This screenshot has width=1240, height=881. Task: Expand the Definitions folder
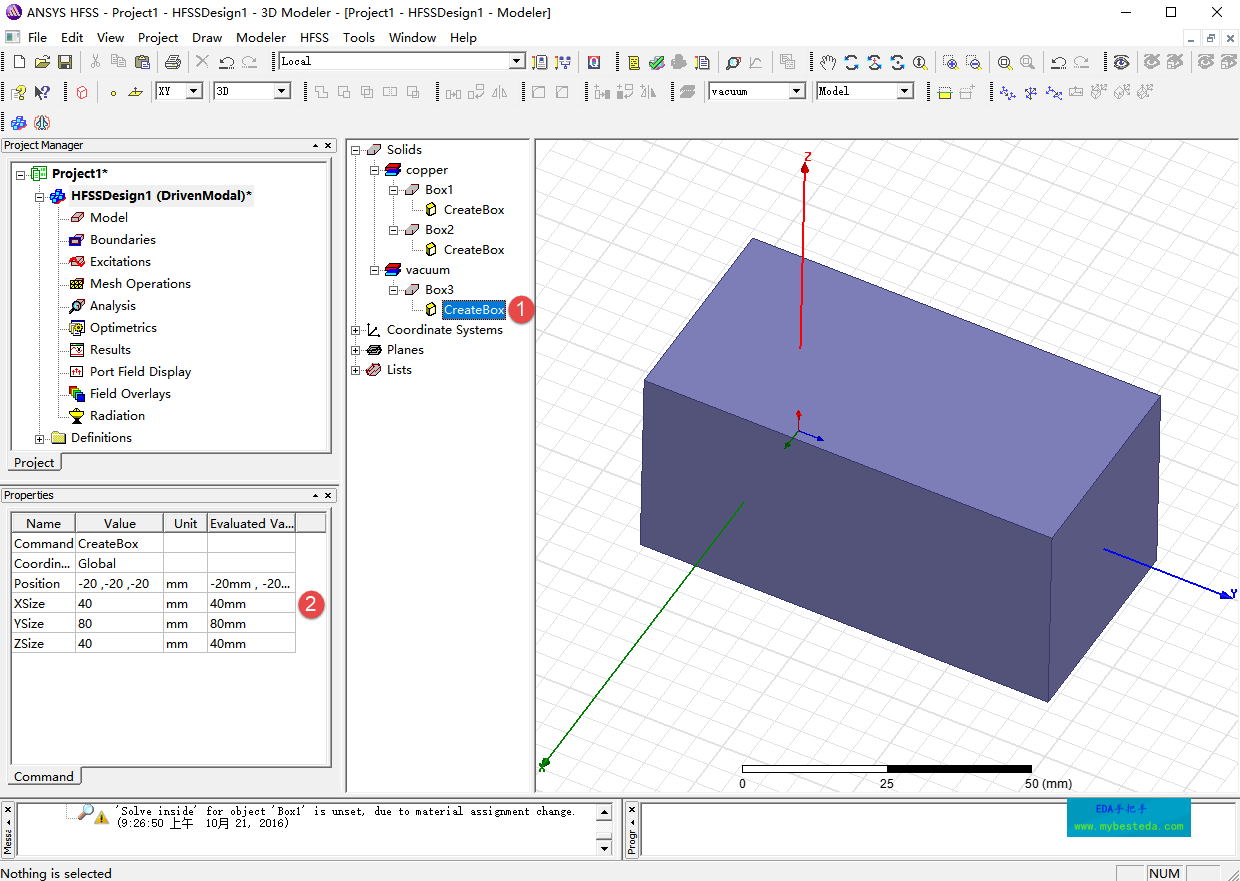tap(40, 438)
